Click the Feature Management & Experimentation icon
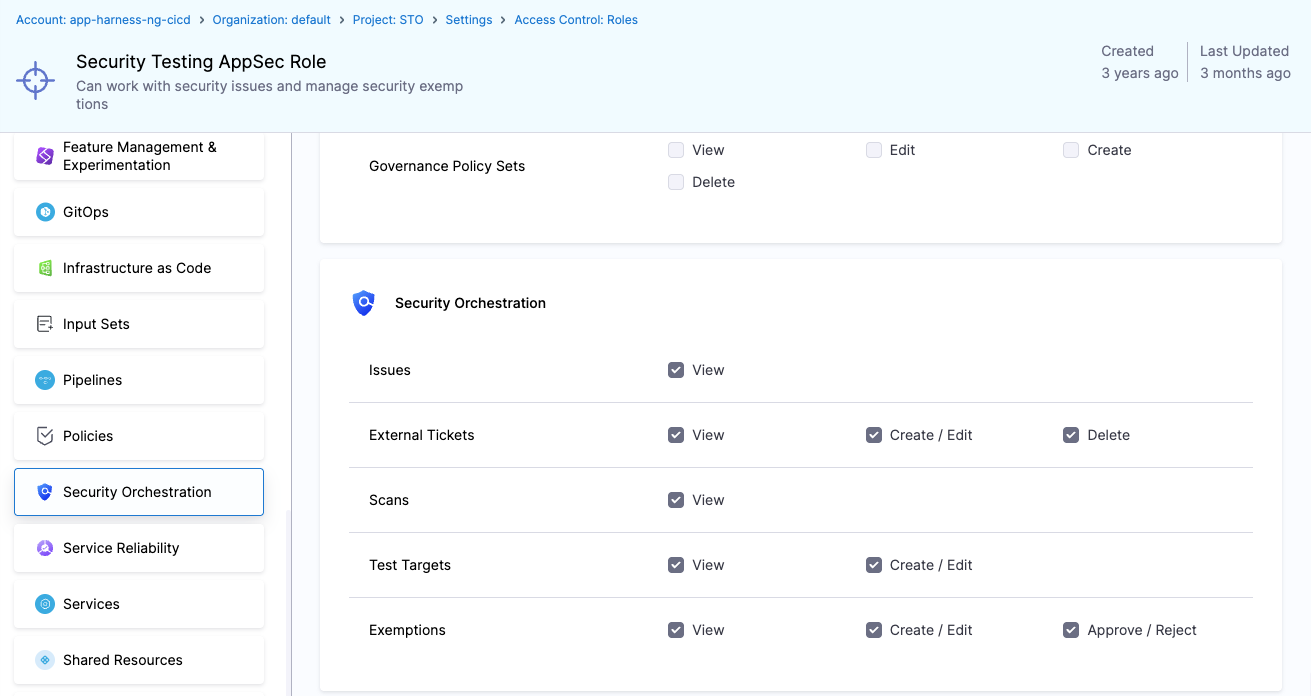 coord(45,156)
